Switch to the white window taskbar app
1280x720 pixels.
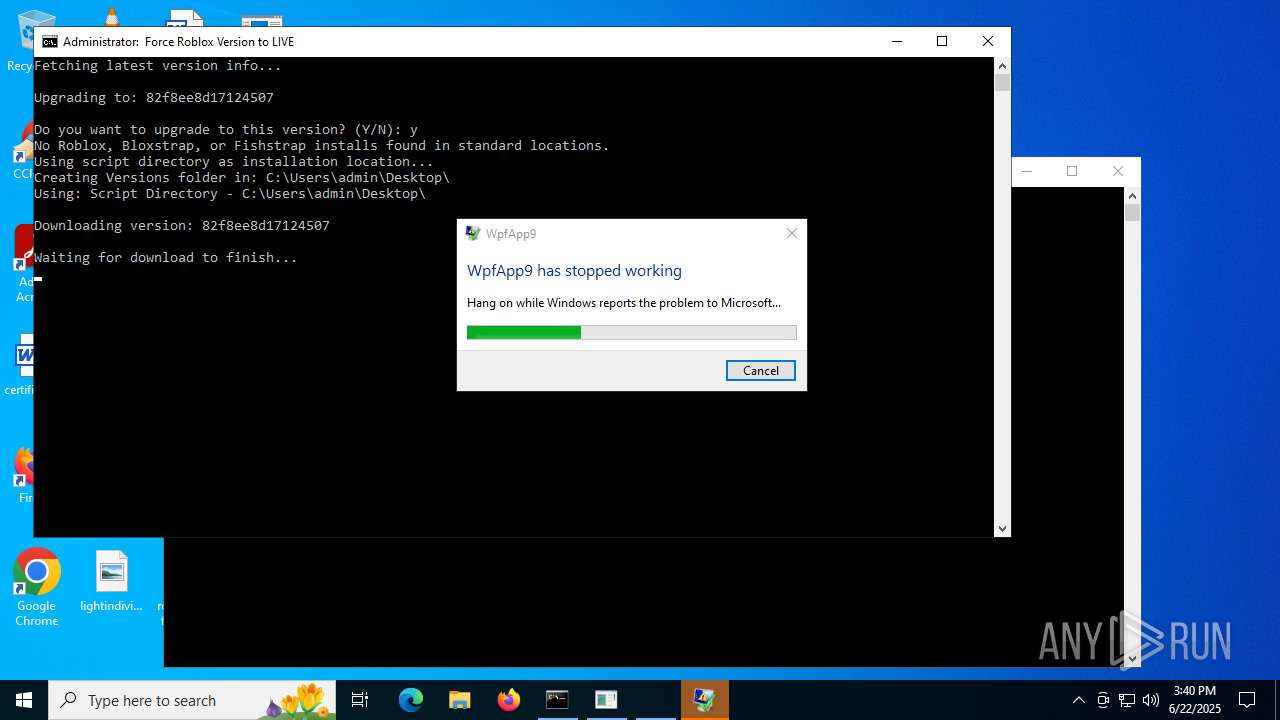(606, 700)
